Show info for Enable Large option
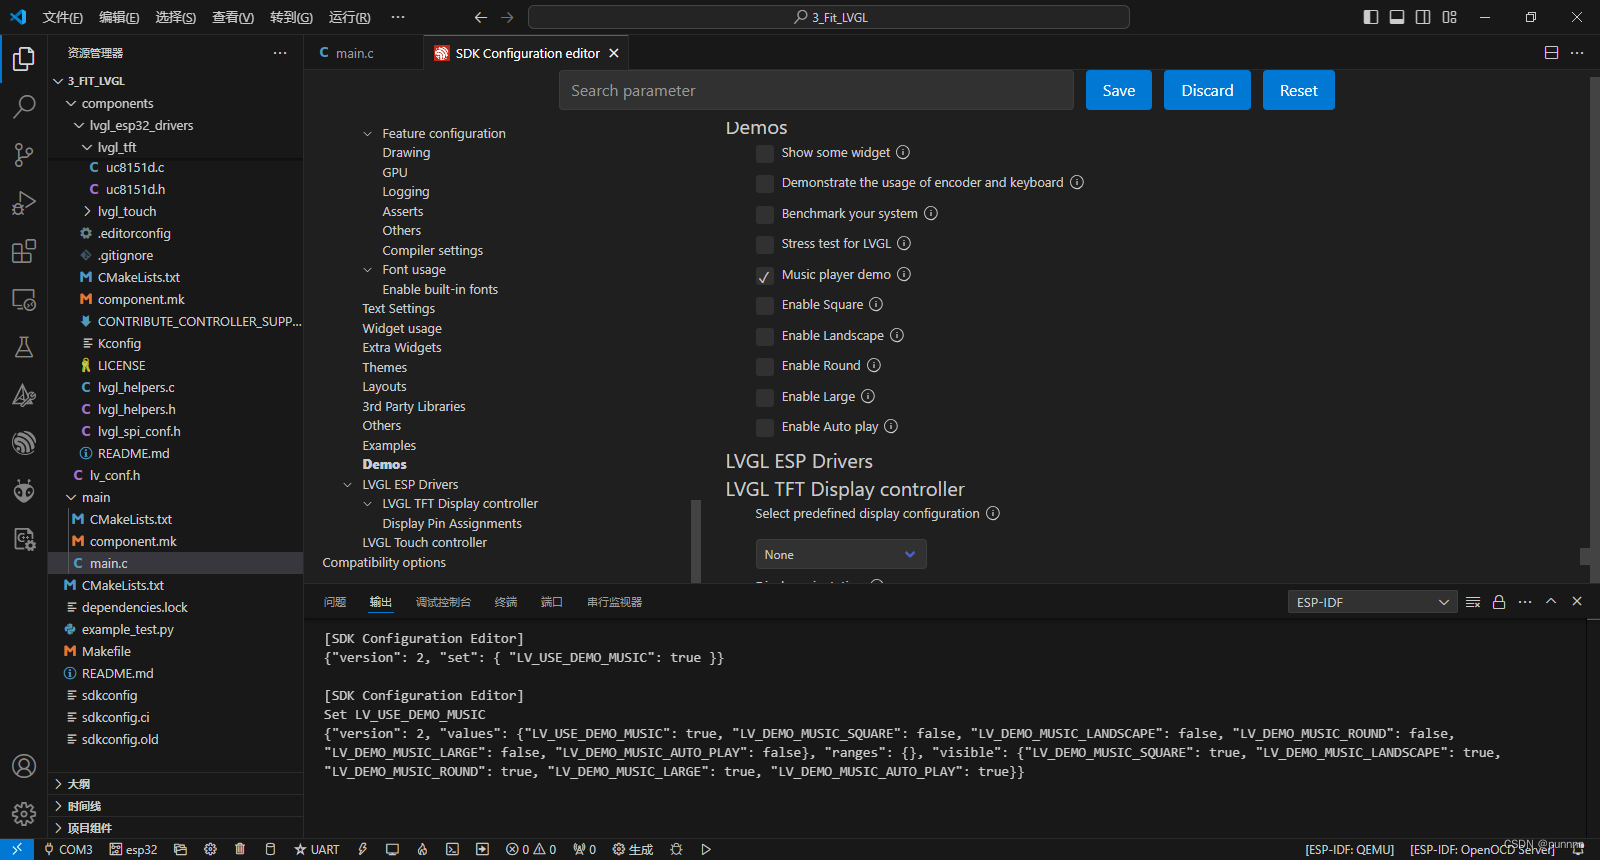 pyautogui.click(x=868, y=396)
